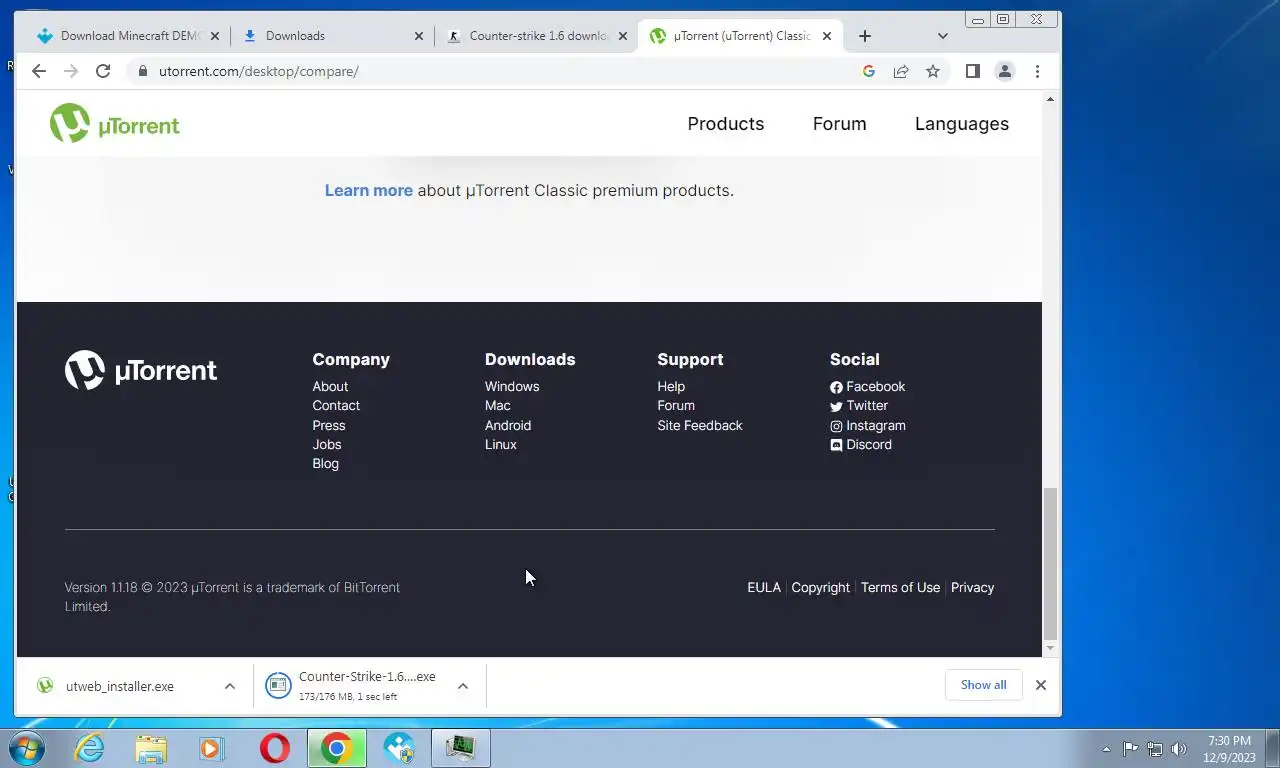Open the Languages menu

point(962,124)
